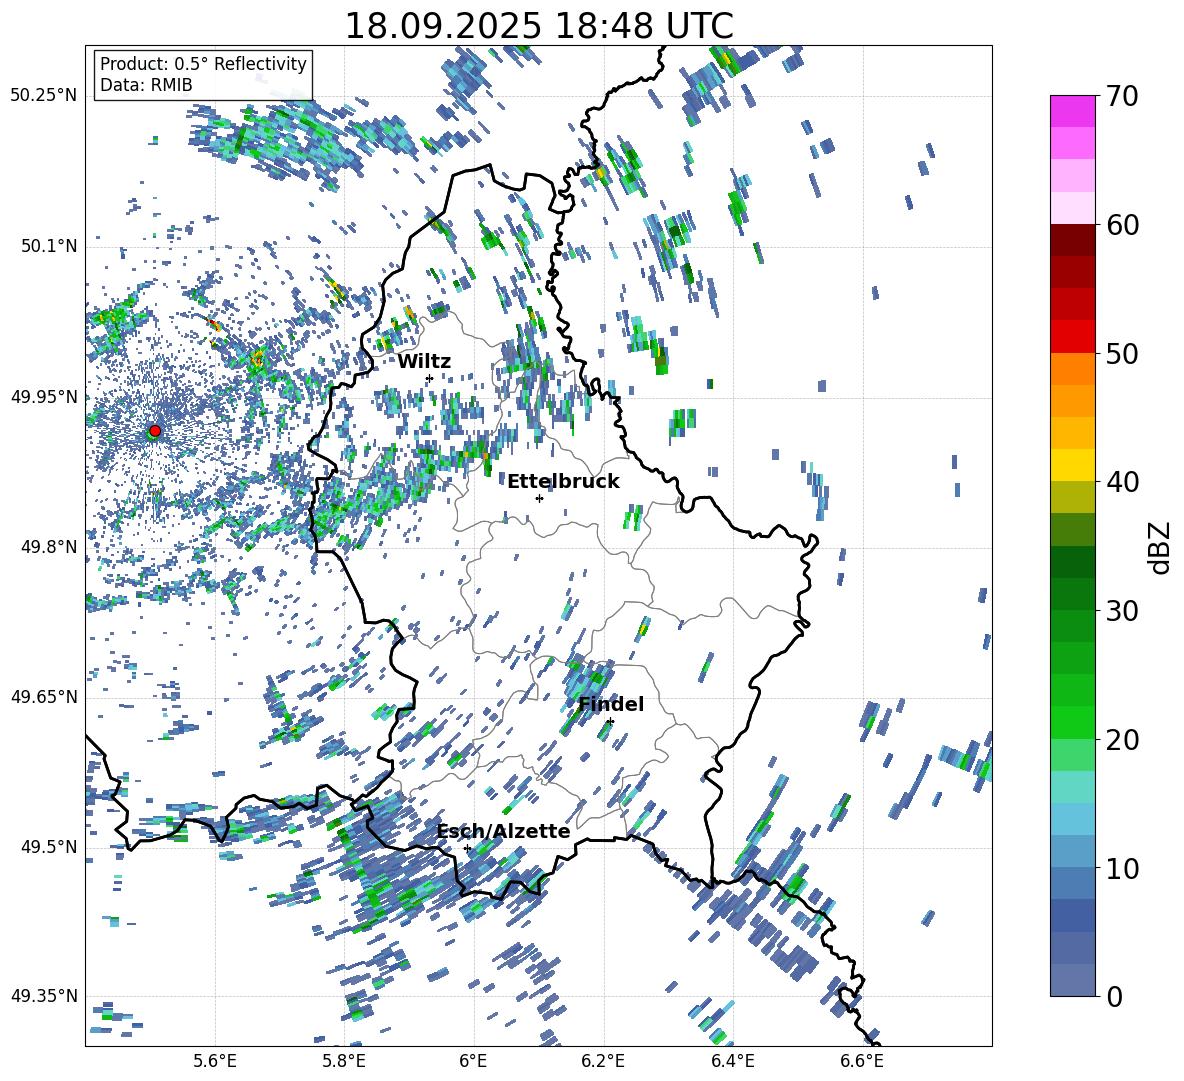Click the 6.4°E longitude label

(x=733, y=1061)
